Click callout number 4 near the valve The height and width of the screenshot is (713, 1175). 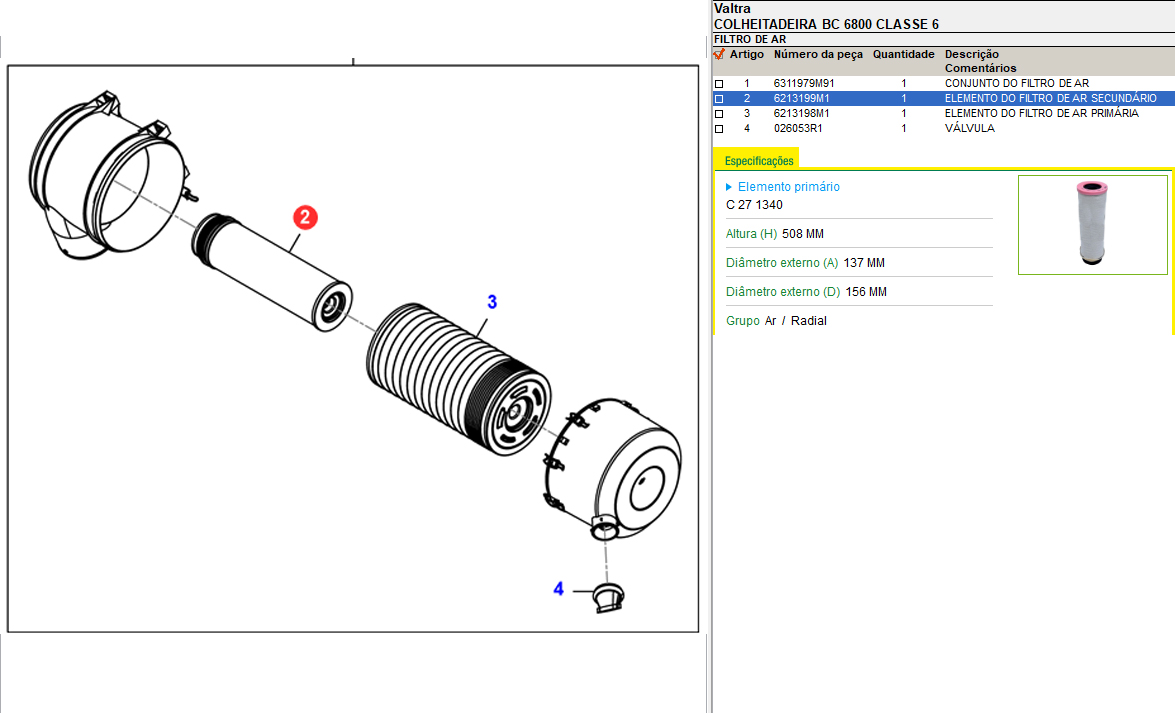click(x=559, y=589)
